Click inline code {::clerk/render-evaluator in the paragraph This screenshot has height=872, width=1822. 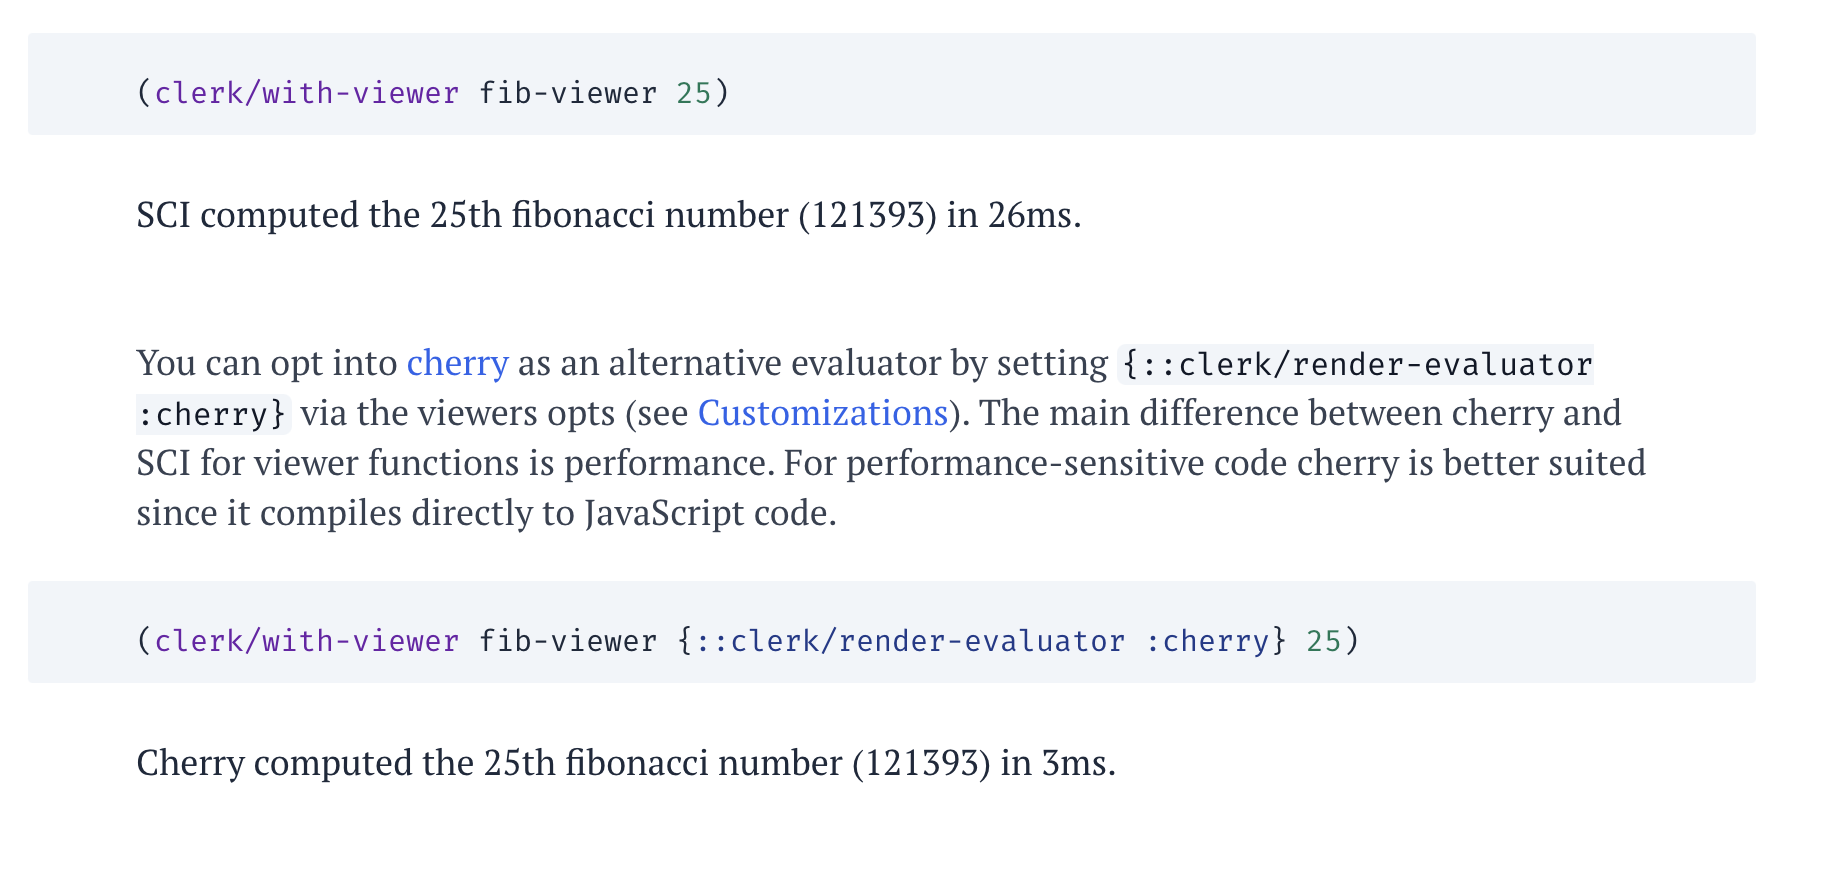(x=1356, y=364)
